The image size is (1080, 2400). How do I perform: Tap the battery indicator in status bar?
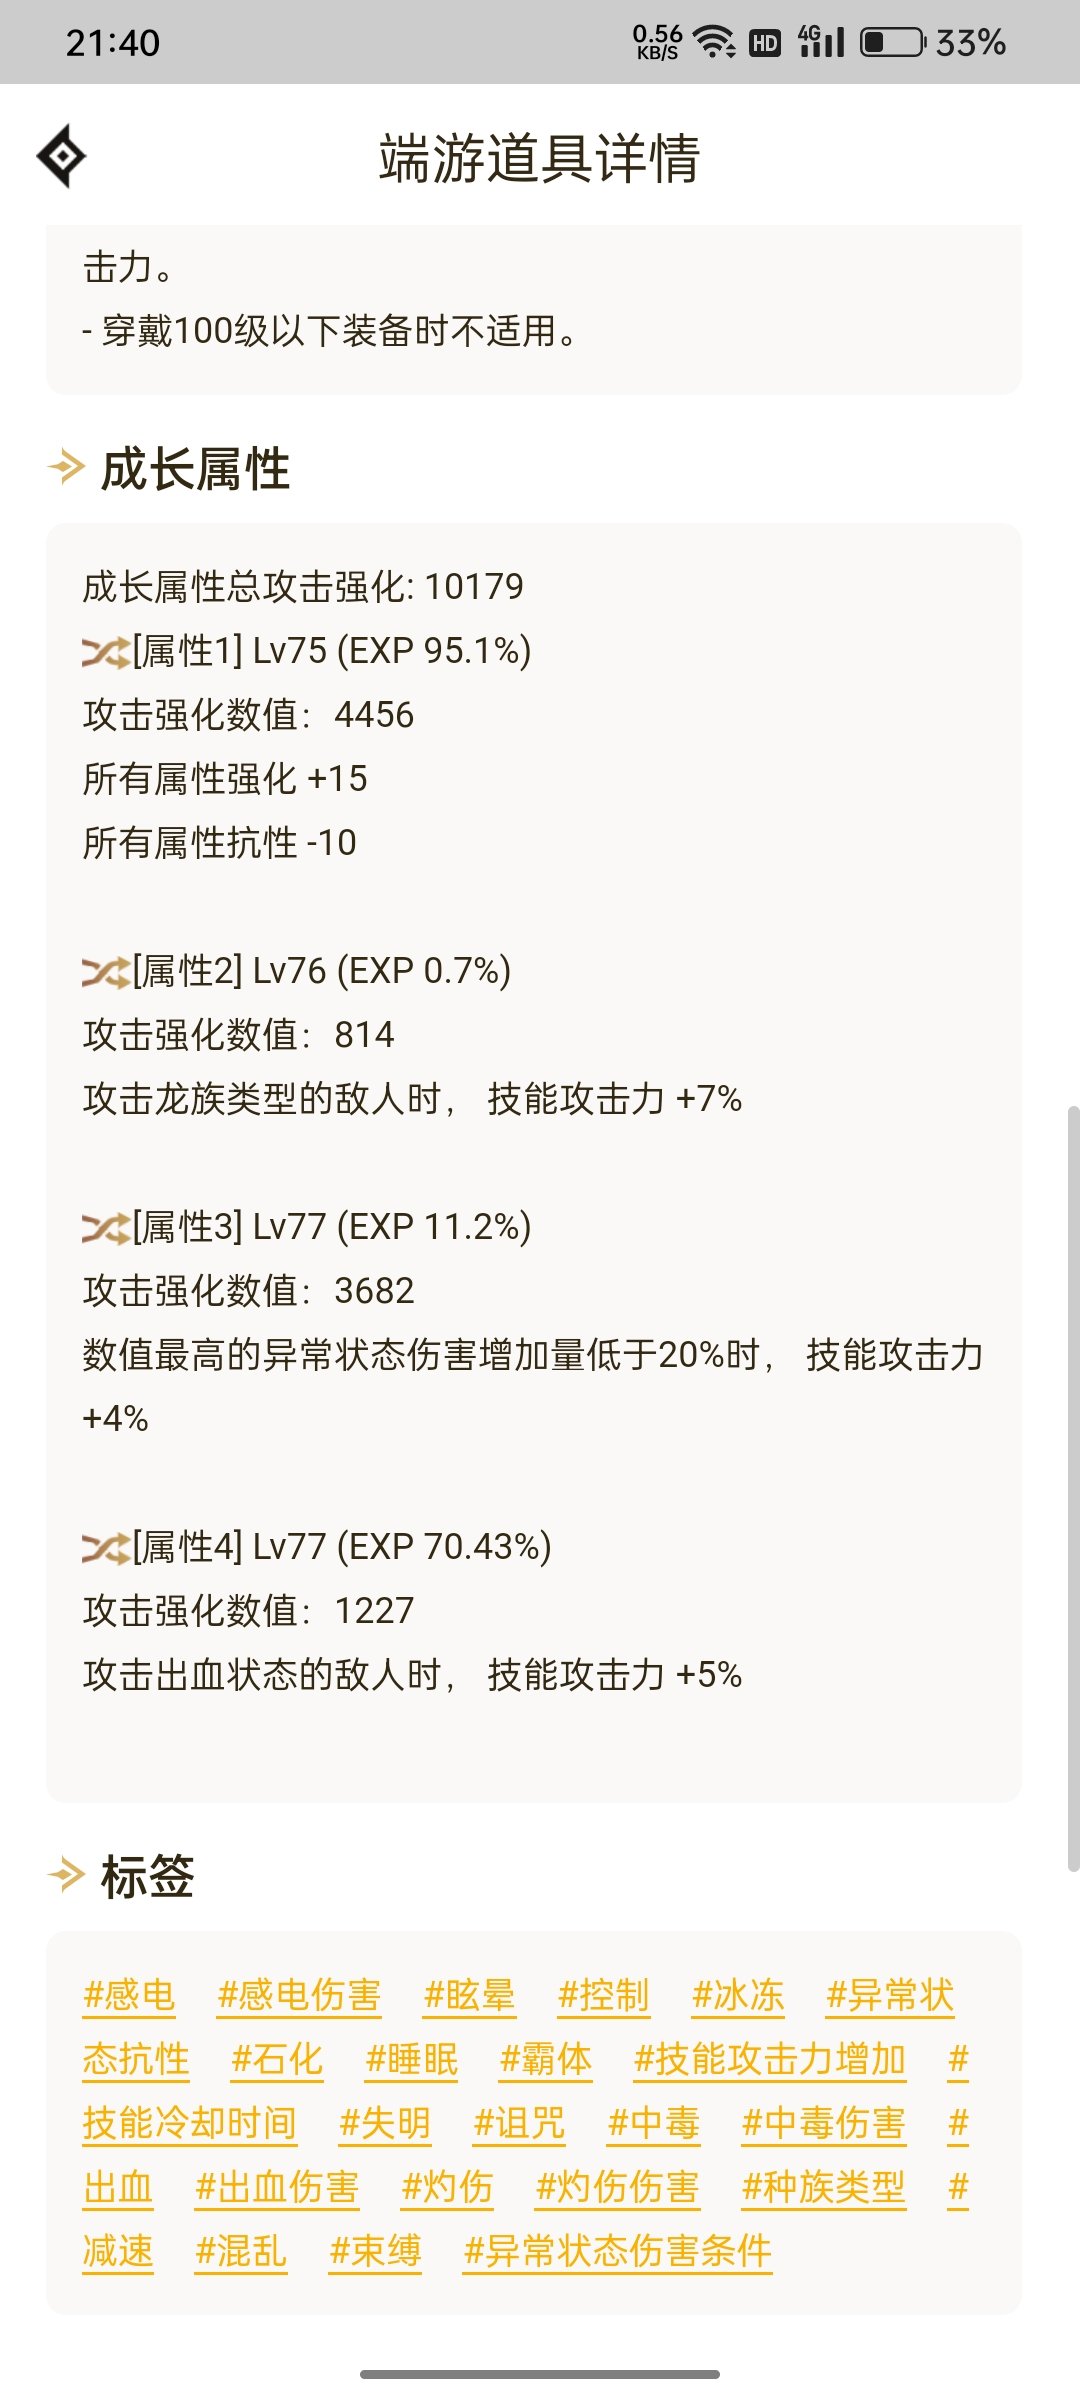(893, 42)
